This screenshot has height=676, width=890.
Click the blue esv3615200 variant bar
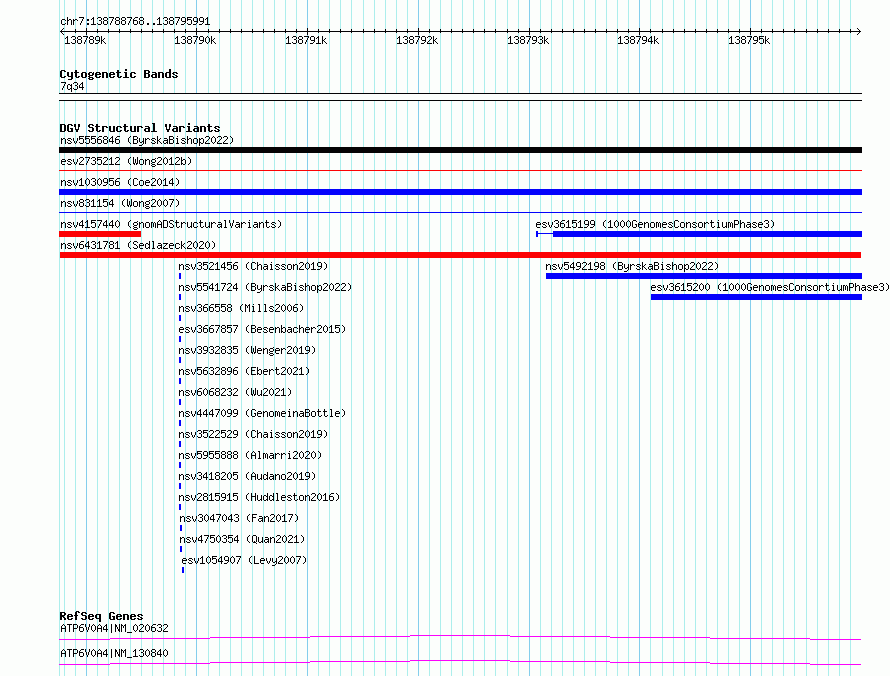point(756,297)
